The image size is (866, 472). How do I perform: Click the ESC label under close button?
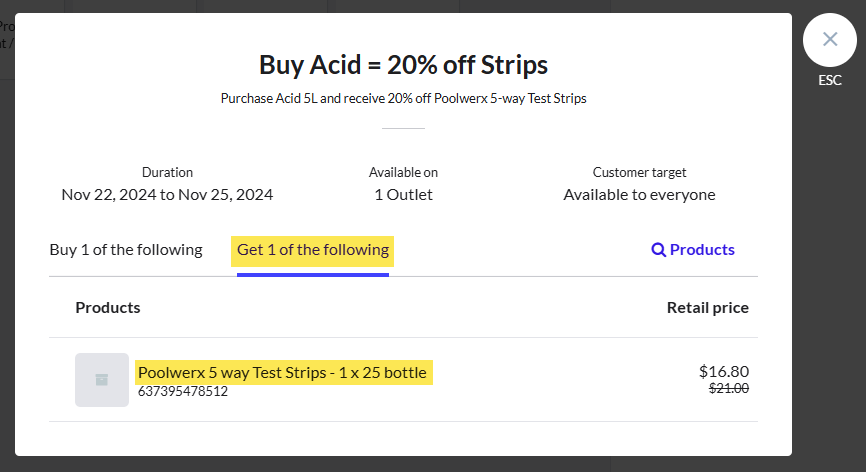coord(830,80)
